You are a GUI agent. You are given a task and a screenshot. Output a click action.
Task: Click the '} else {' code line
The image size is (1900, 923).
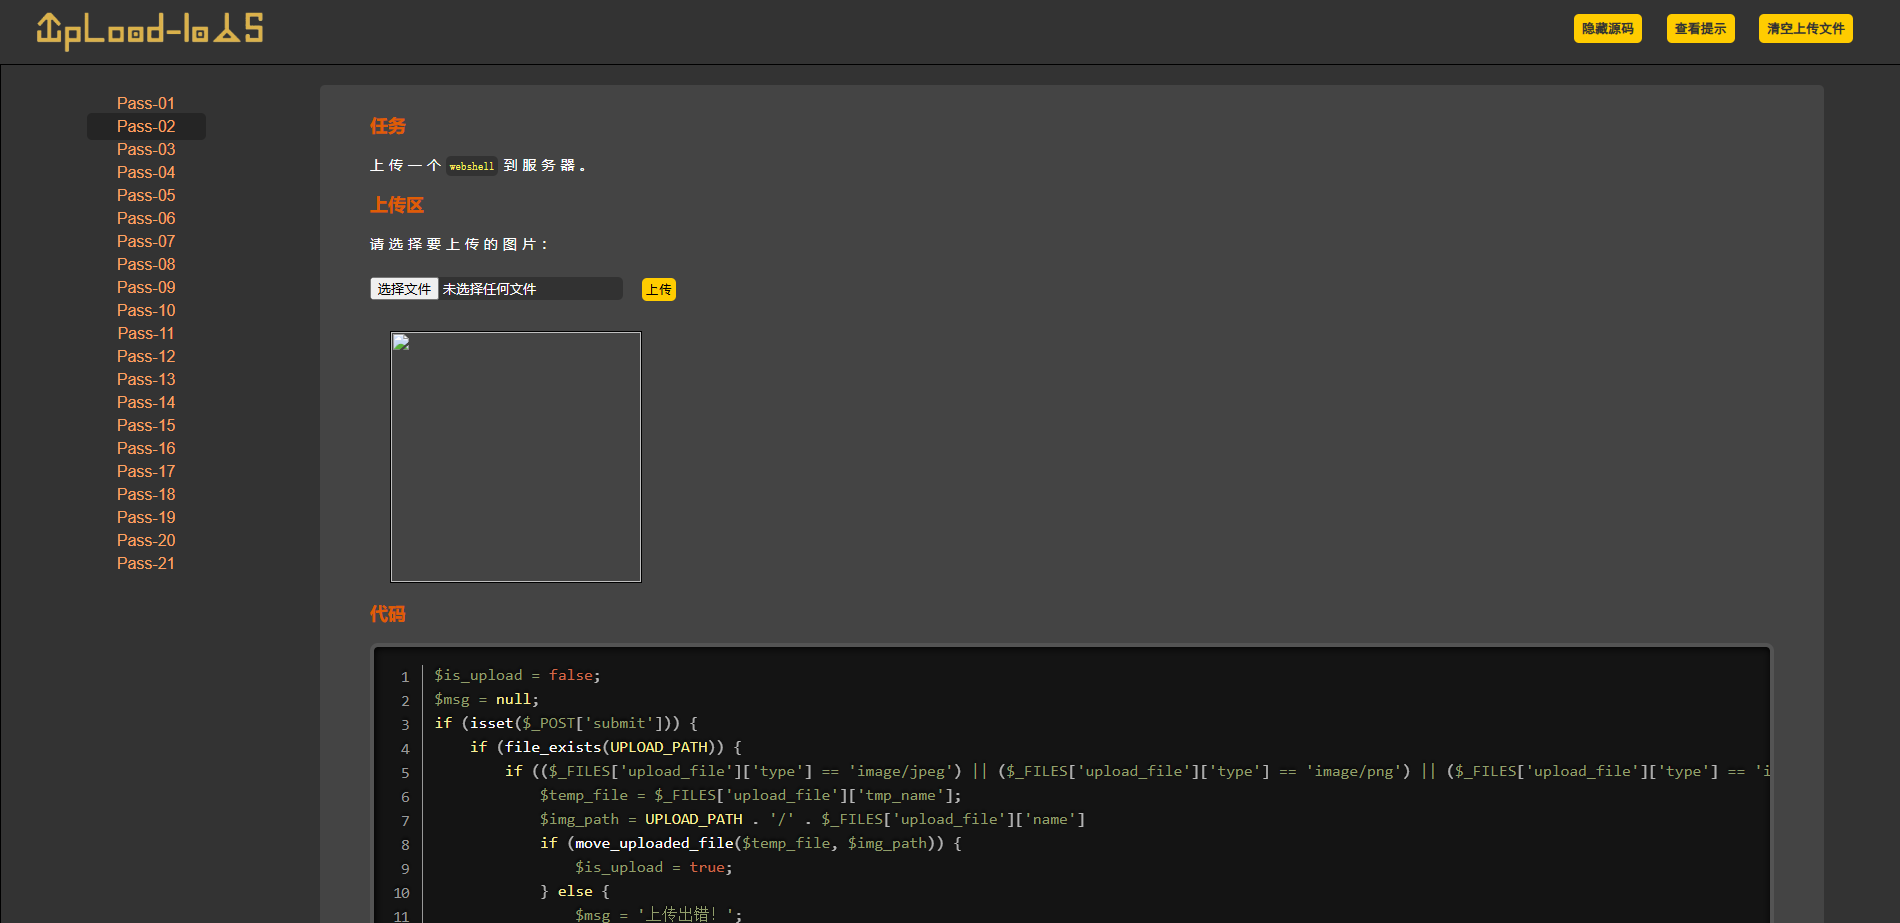tap(575, 891)
